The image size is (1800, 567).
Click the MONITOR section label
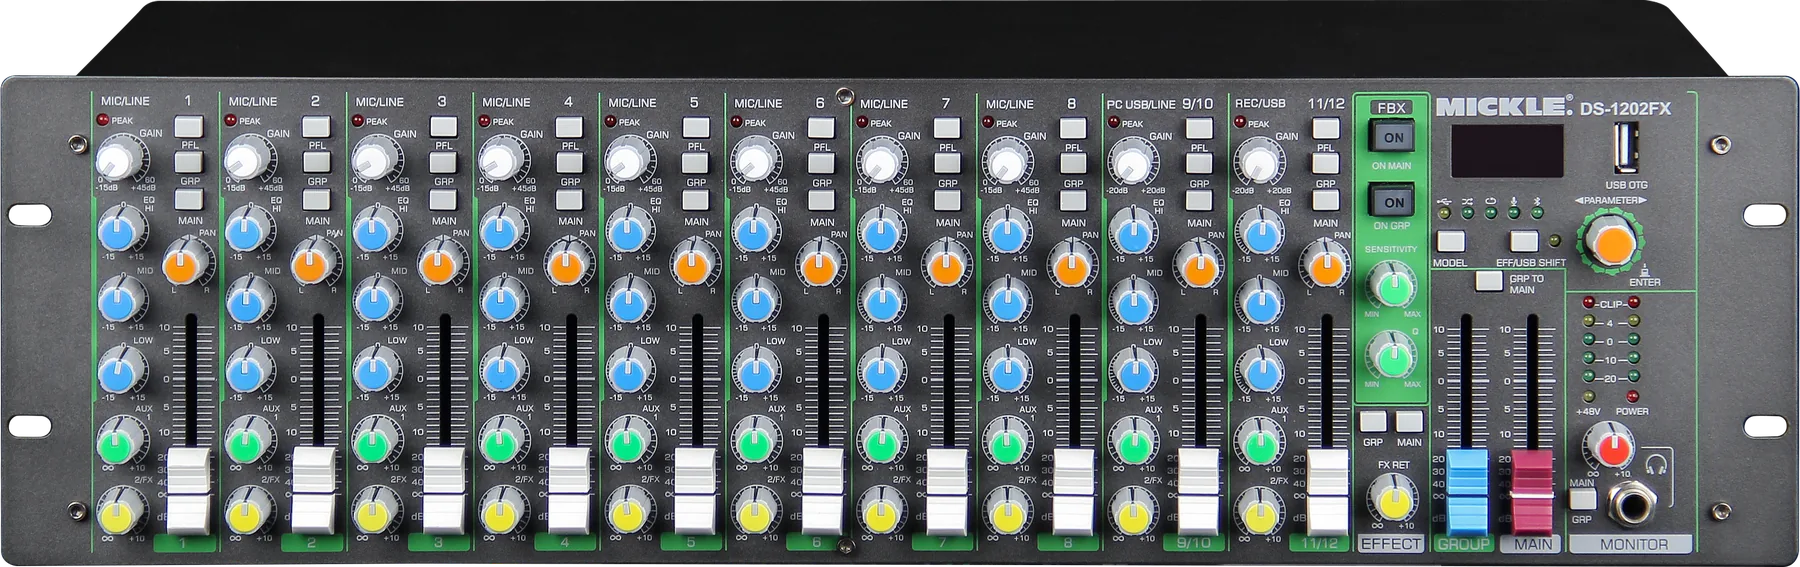tap(1632, 545)
